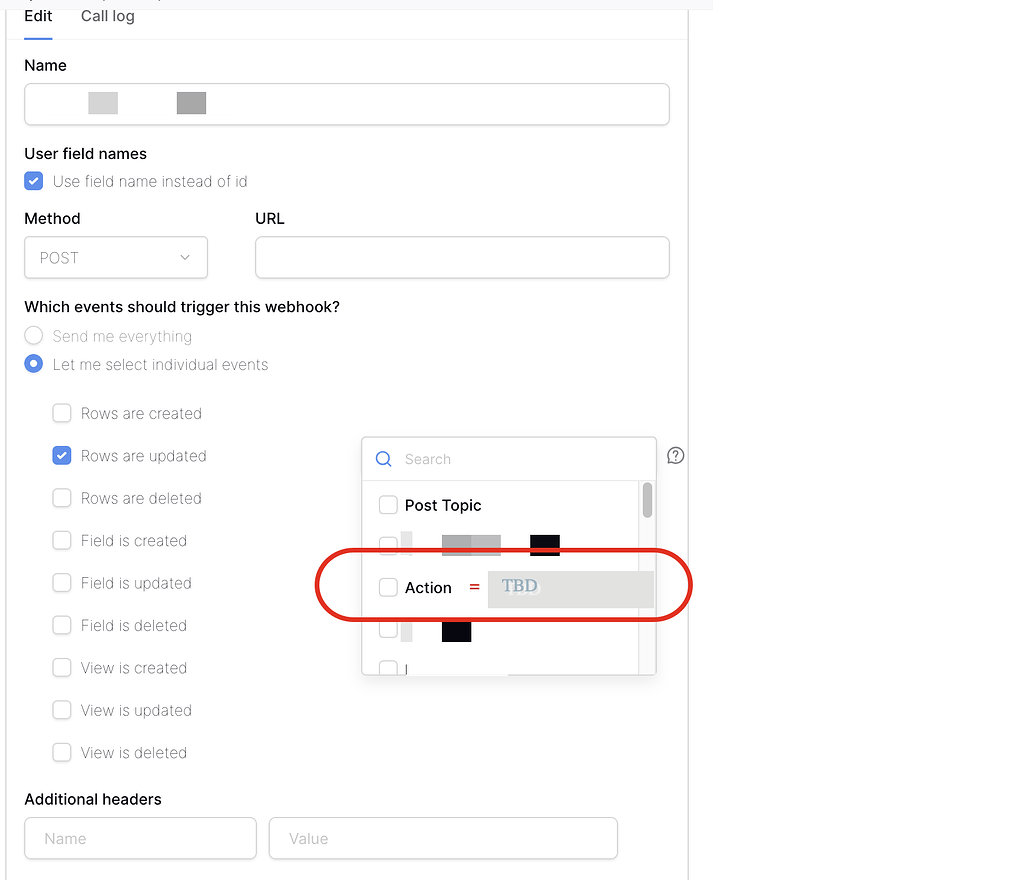Click the URL input field
This screenshot has width=1024, height=880.
(462, 257)
